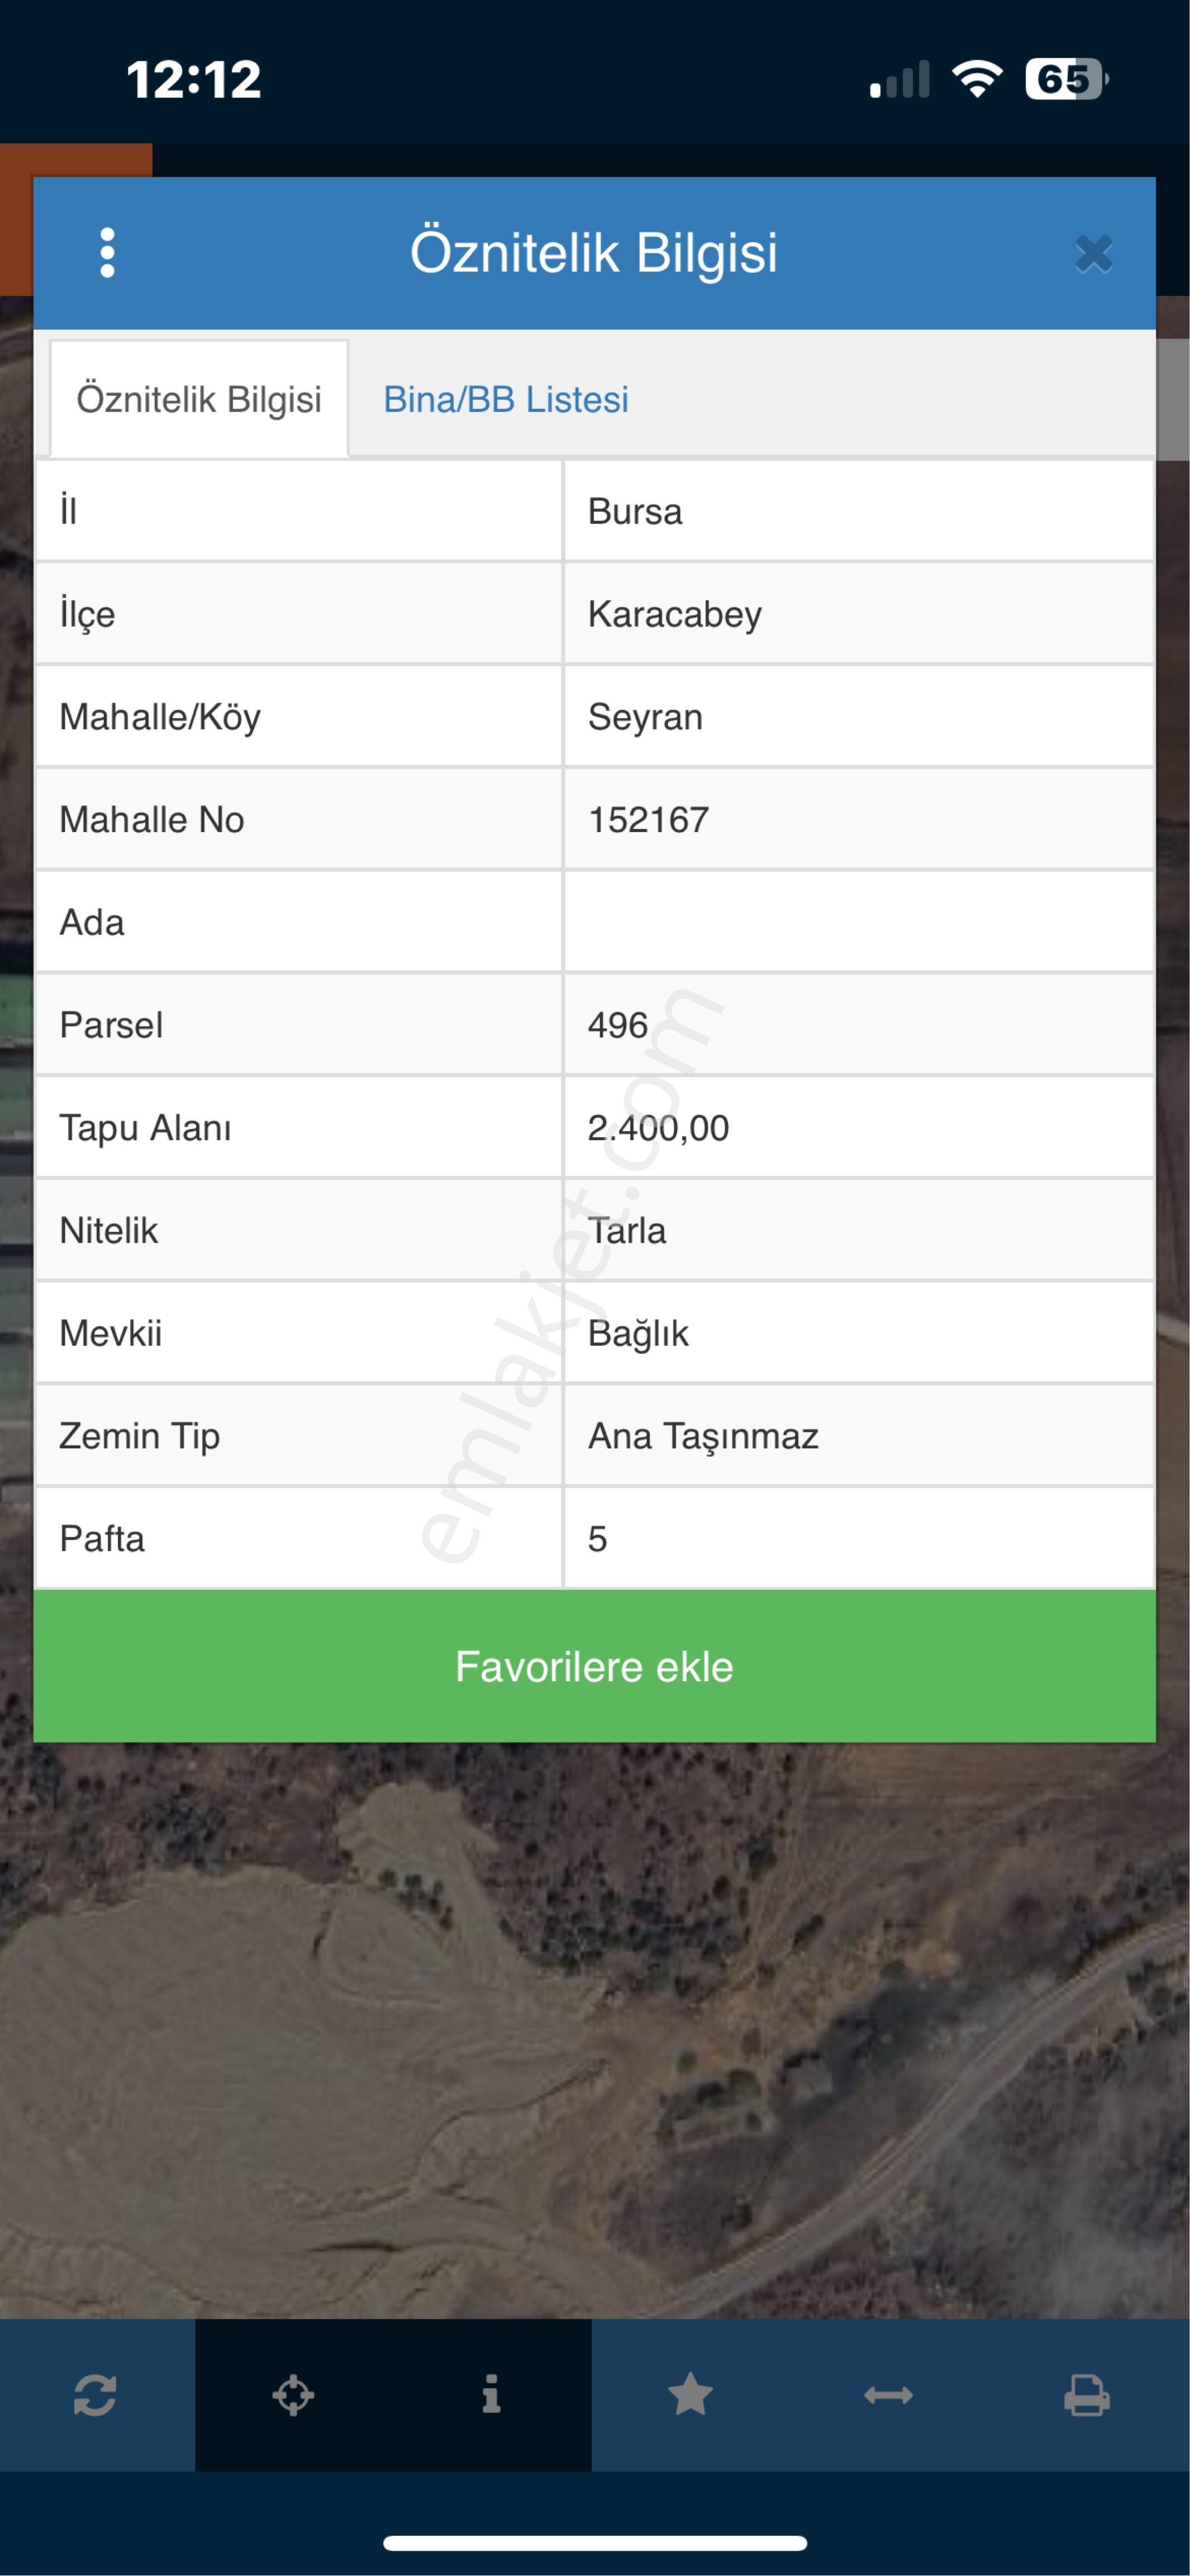Viewport: 1190px width, 2576px height.
Task: Tap the Favorilere ekle button
Action: [x=594, y=1666]
